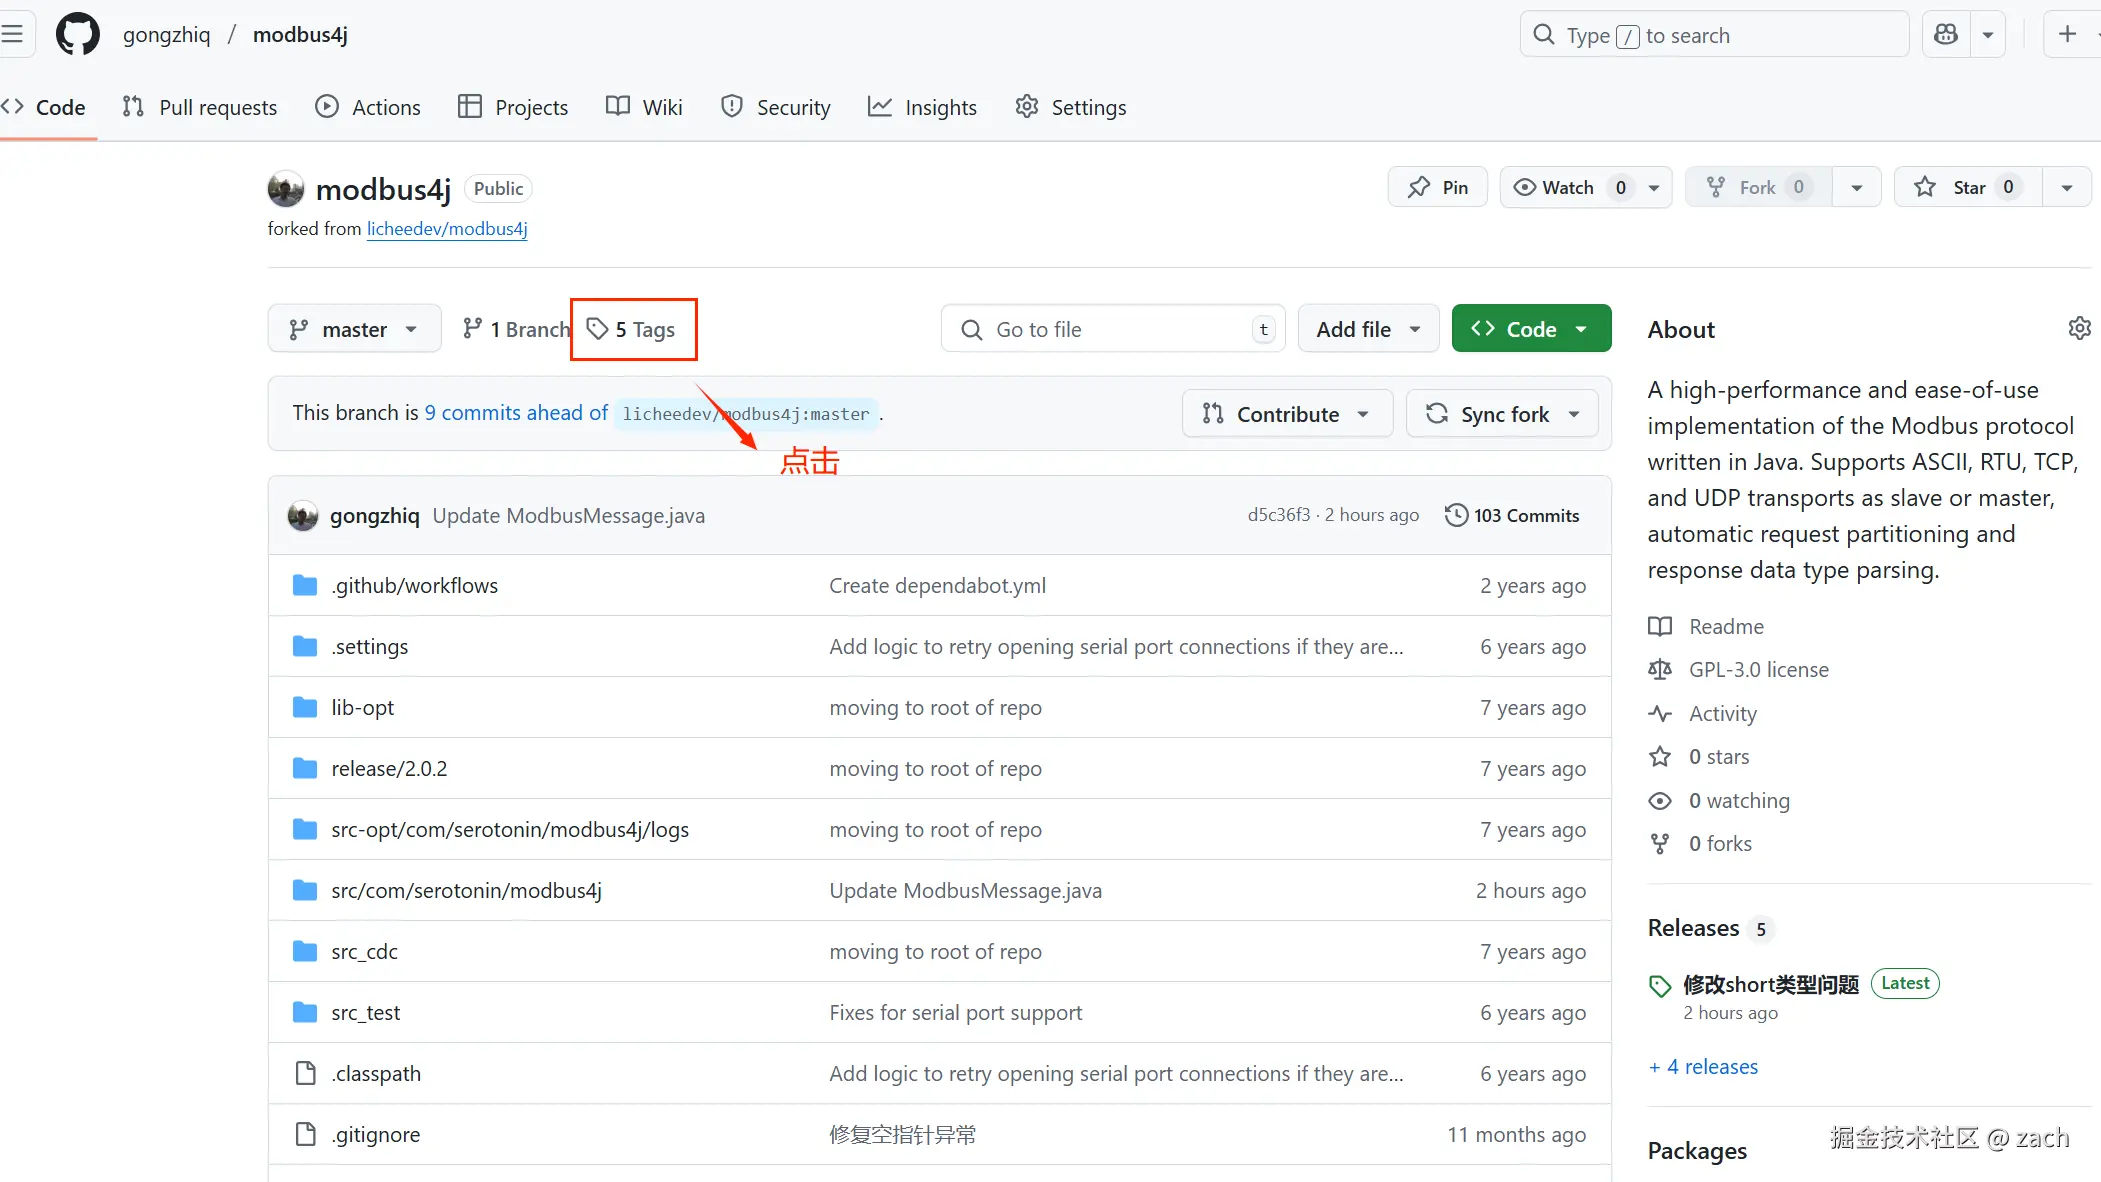
Task: Expand the green Code dropdown
Action: [x=1531, y=329]
